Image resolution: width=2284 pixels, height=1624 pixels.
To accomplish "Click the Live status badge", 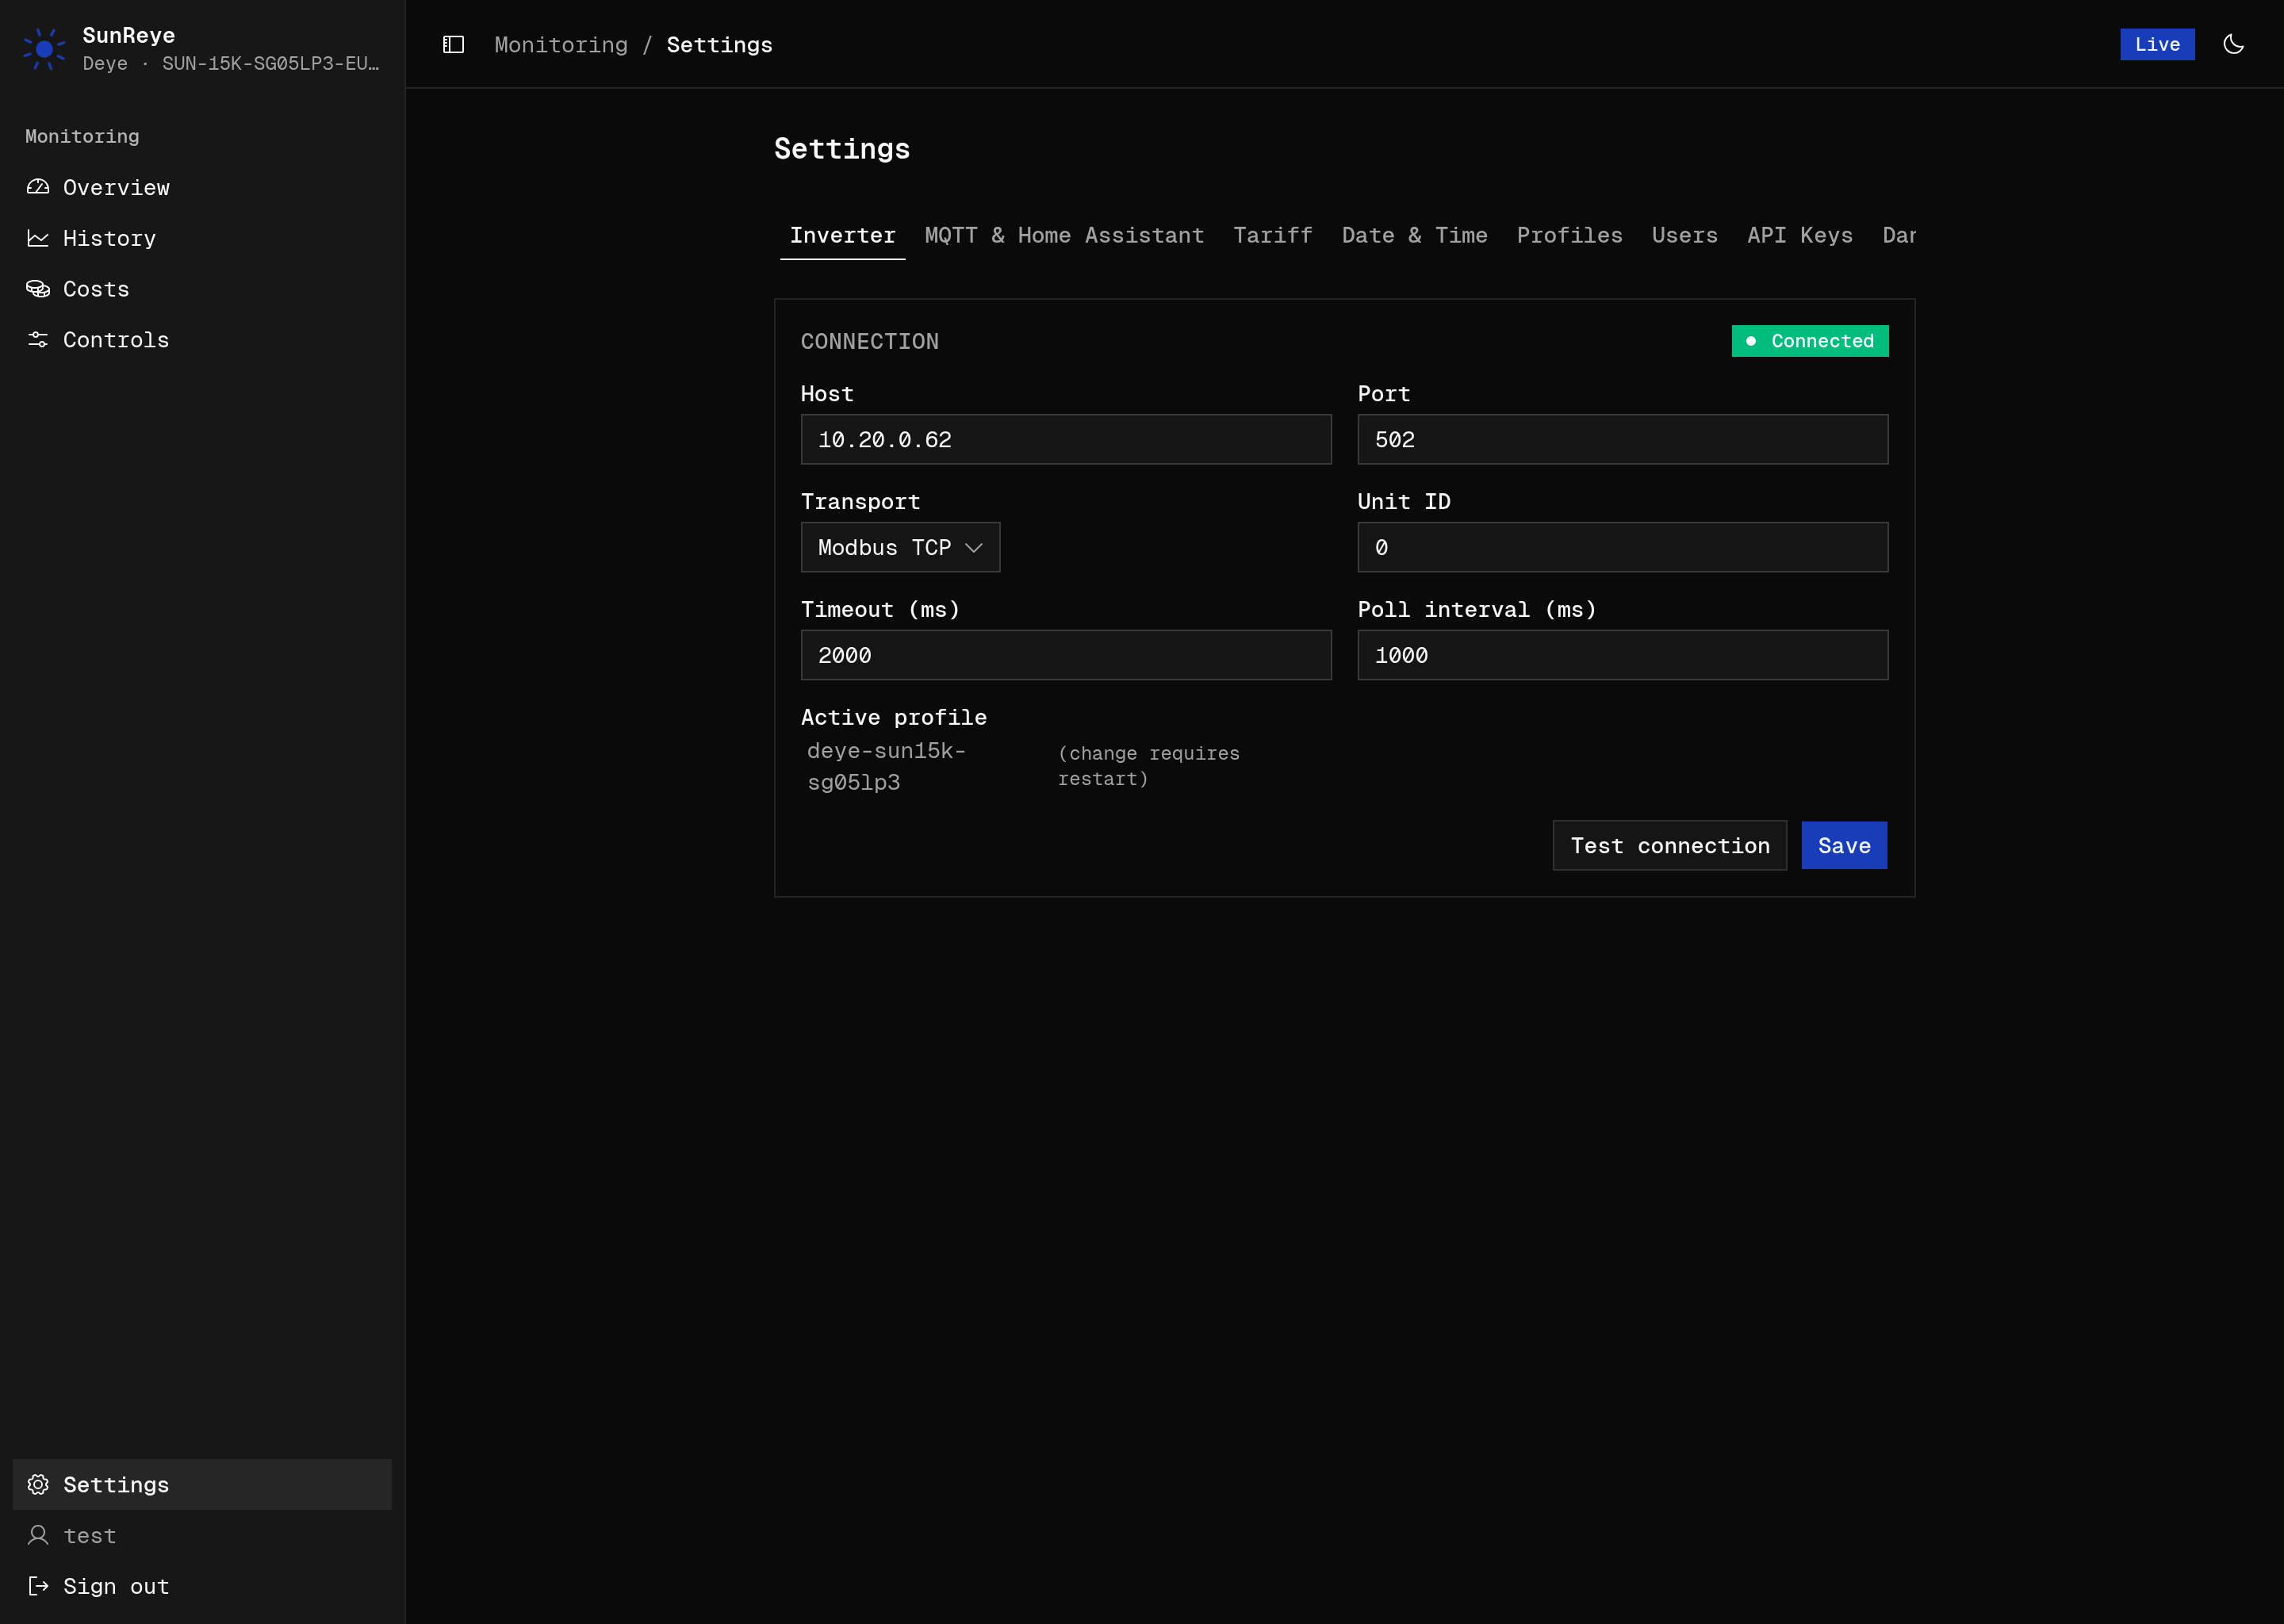I will [2157, 44].
